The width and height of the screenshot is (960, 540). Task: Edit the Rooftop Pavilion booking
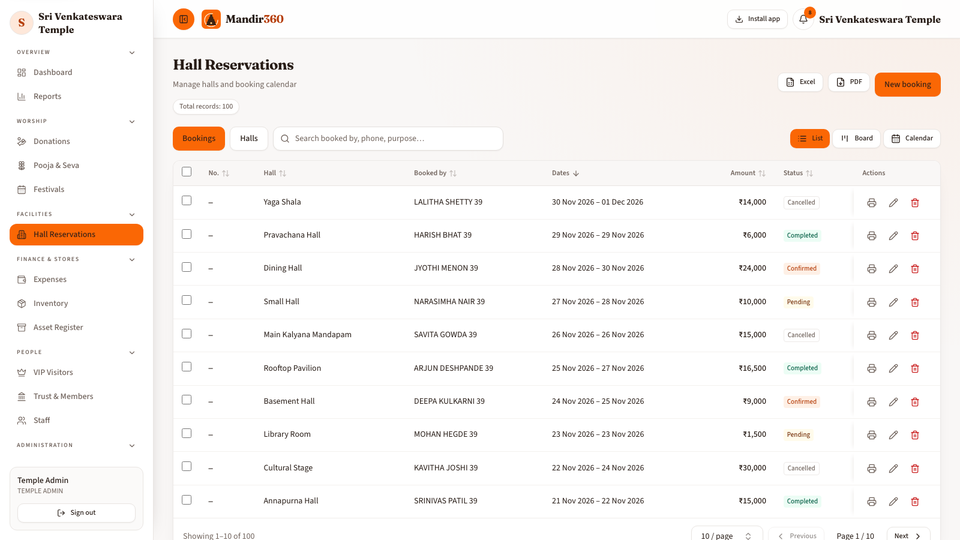coord(893,369)
